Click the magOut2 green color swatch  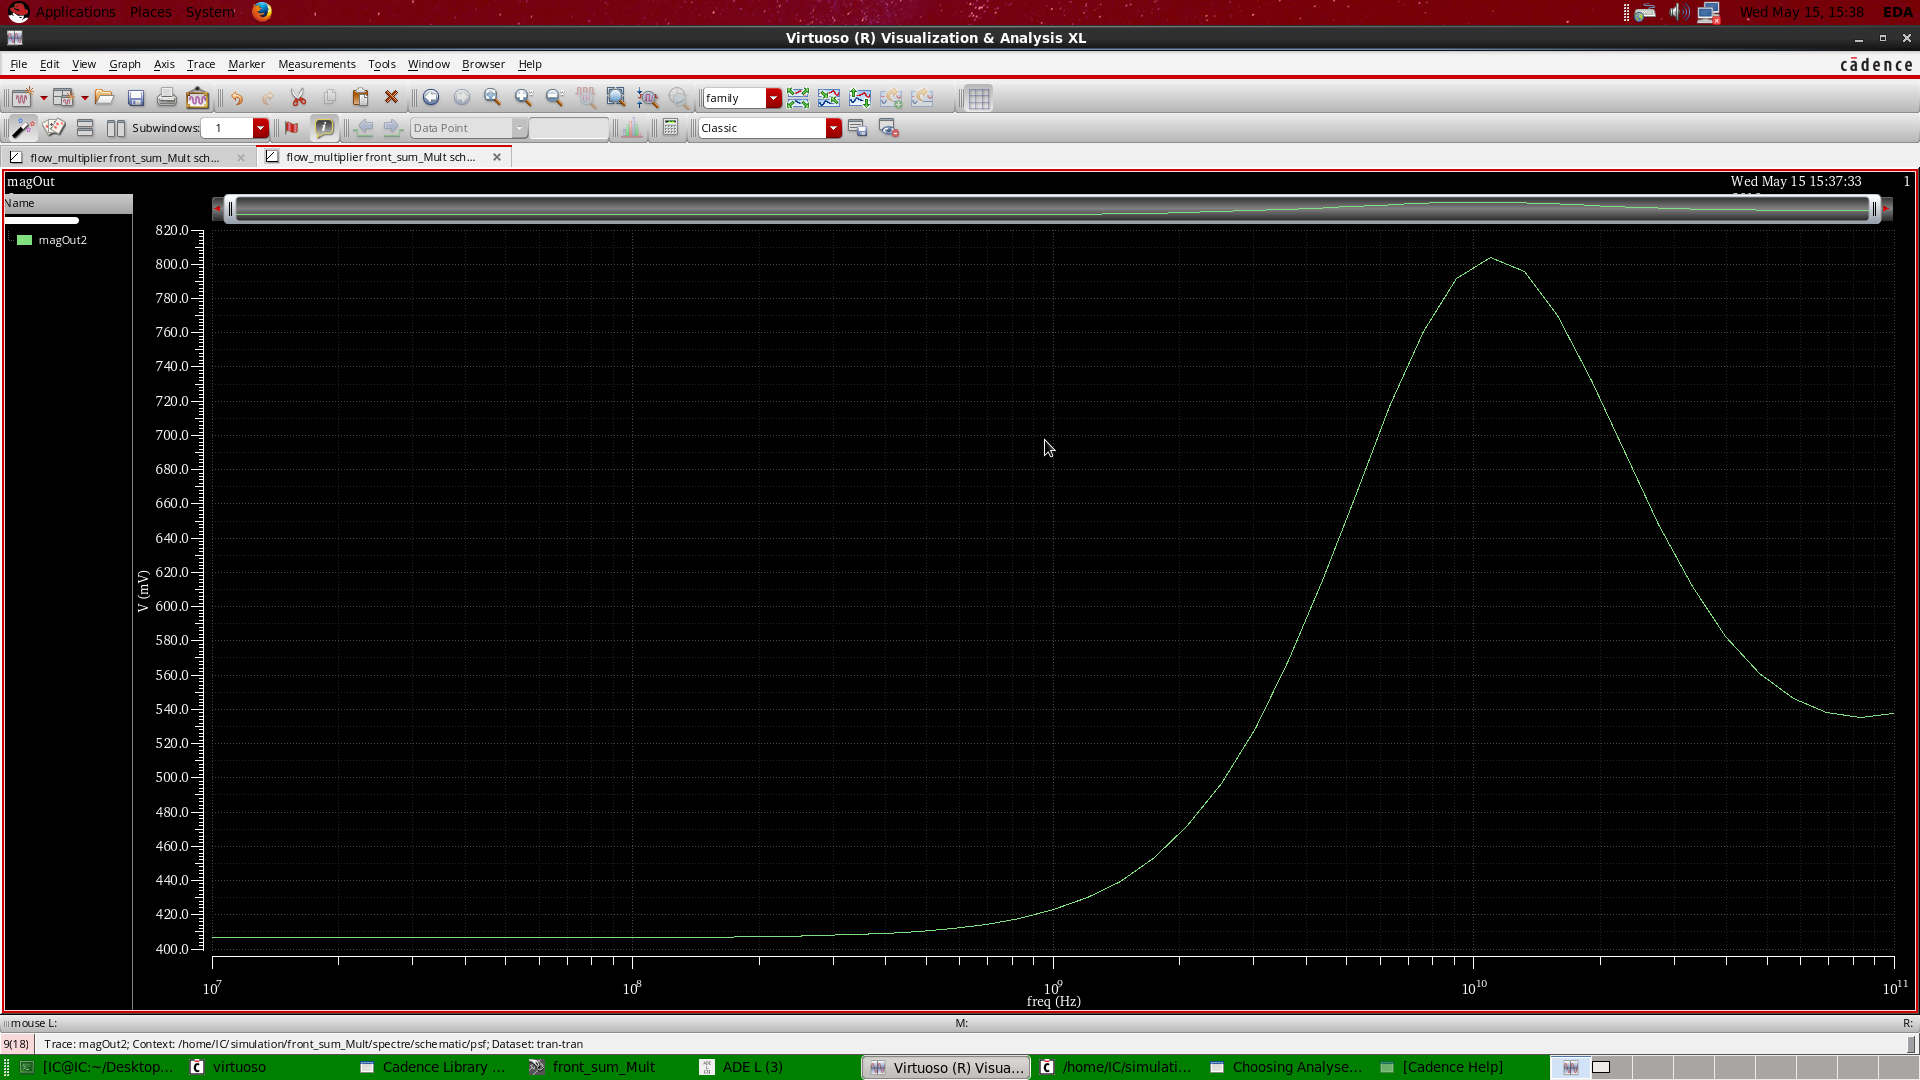click(24, 240)
